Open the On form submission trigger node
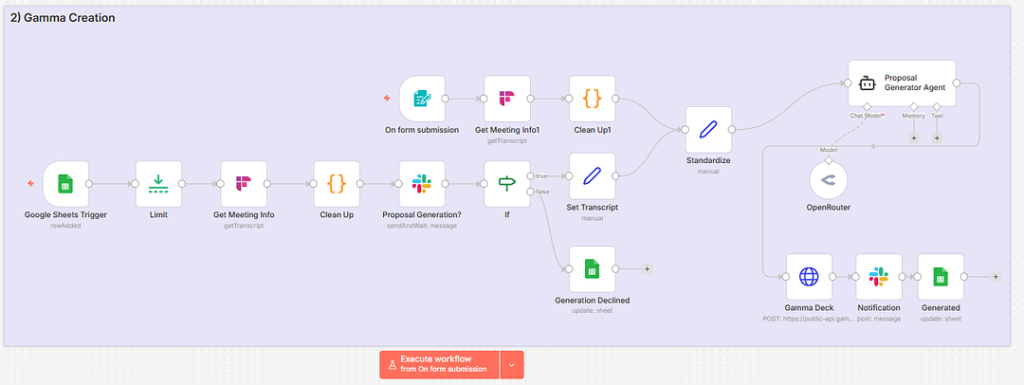This screenshot has height=385, width=1024. click(422, 99)
